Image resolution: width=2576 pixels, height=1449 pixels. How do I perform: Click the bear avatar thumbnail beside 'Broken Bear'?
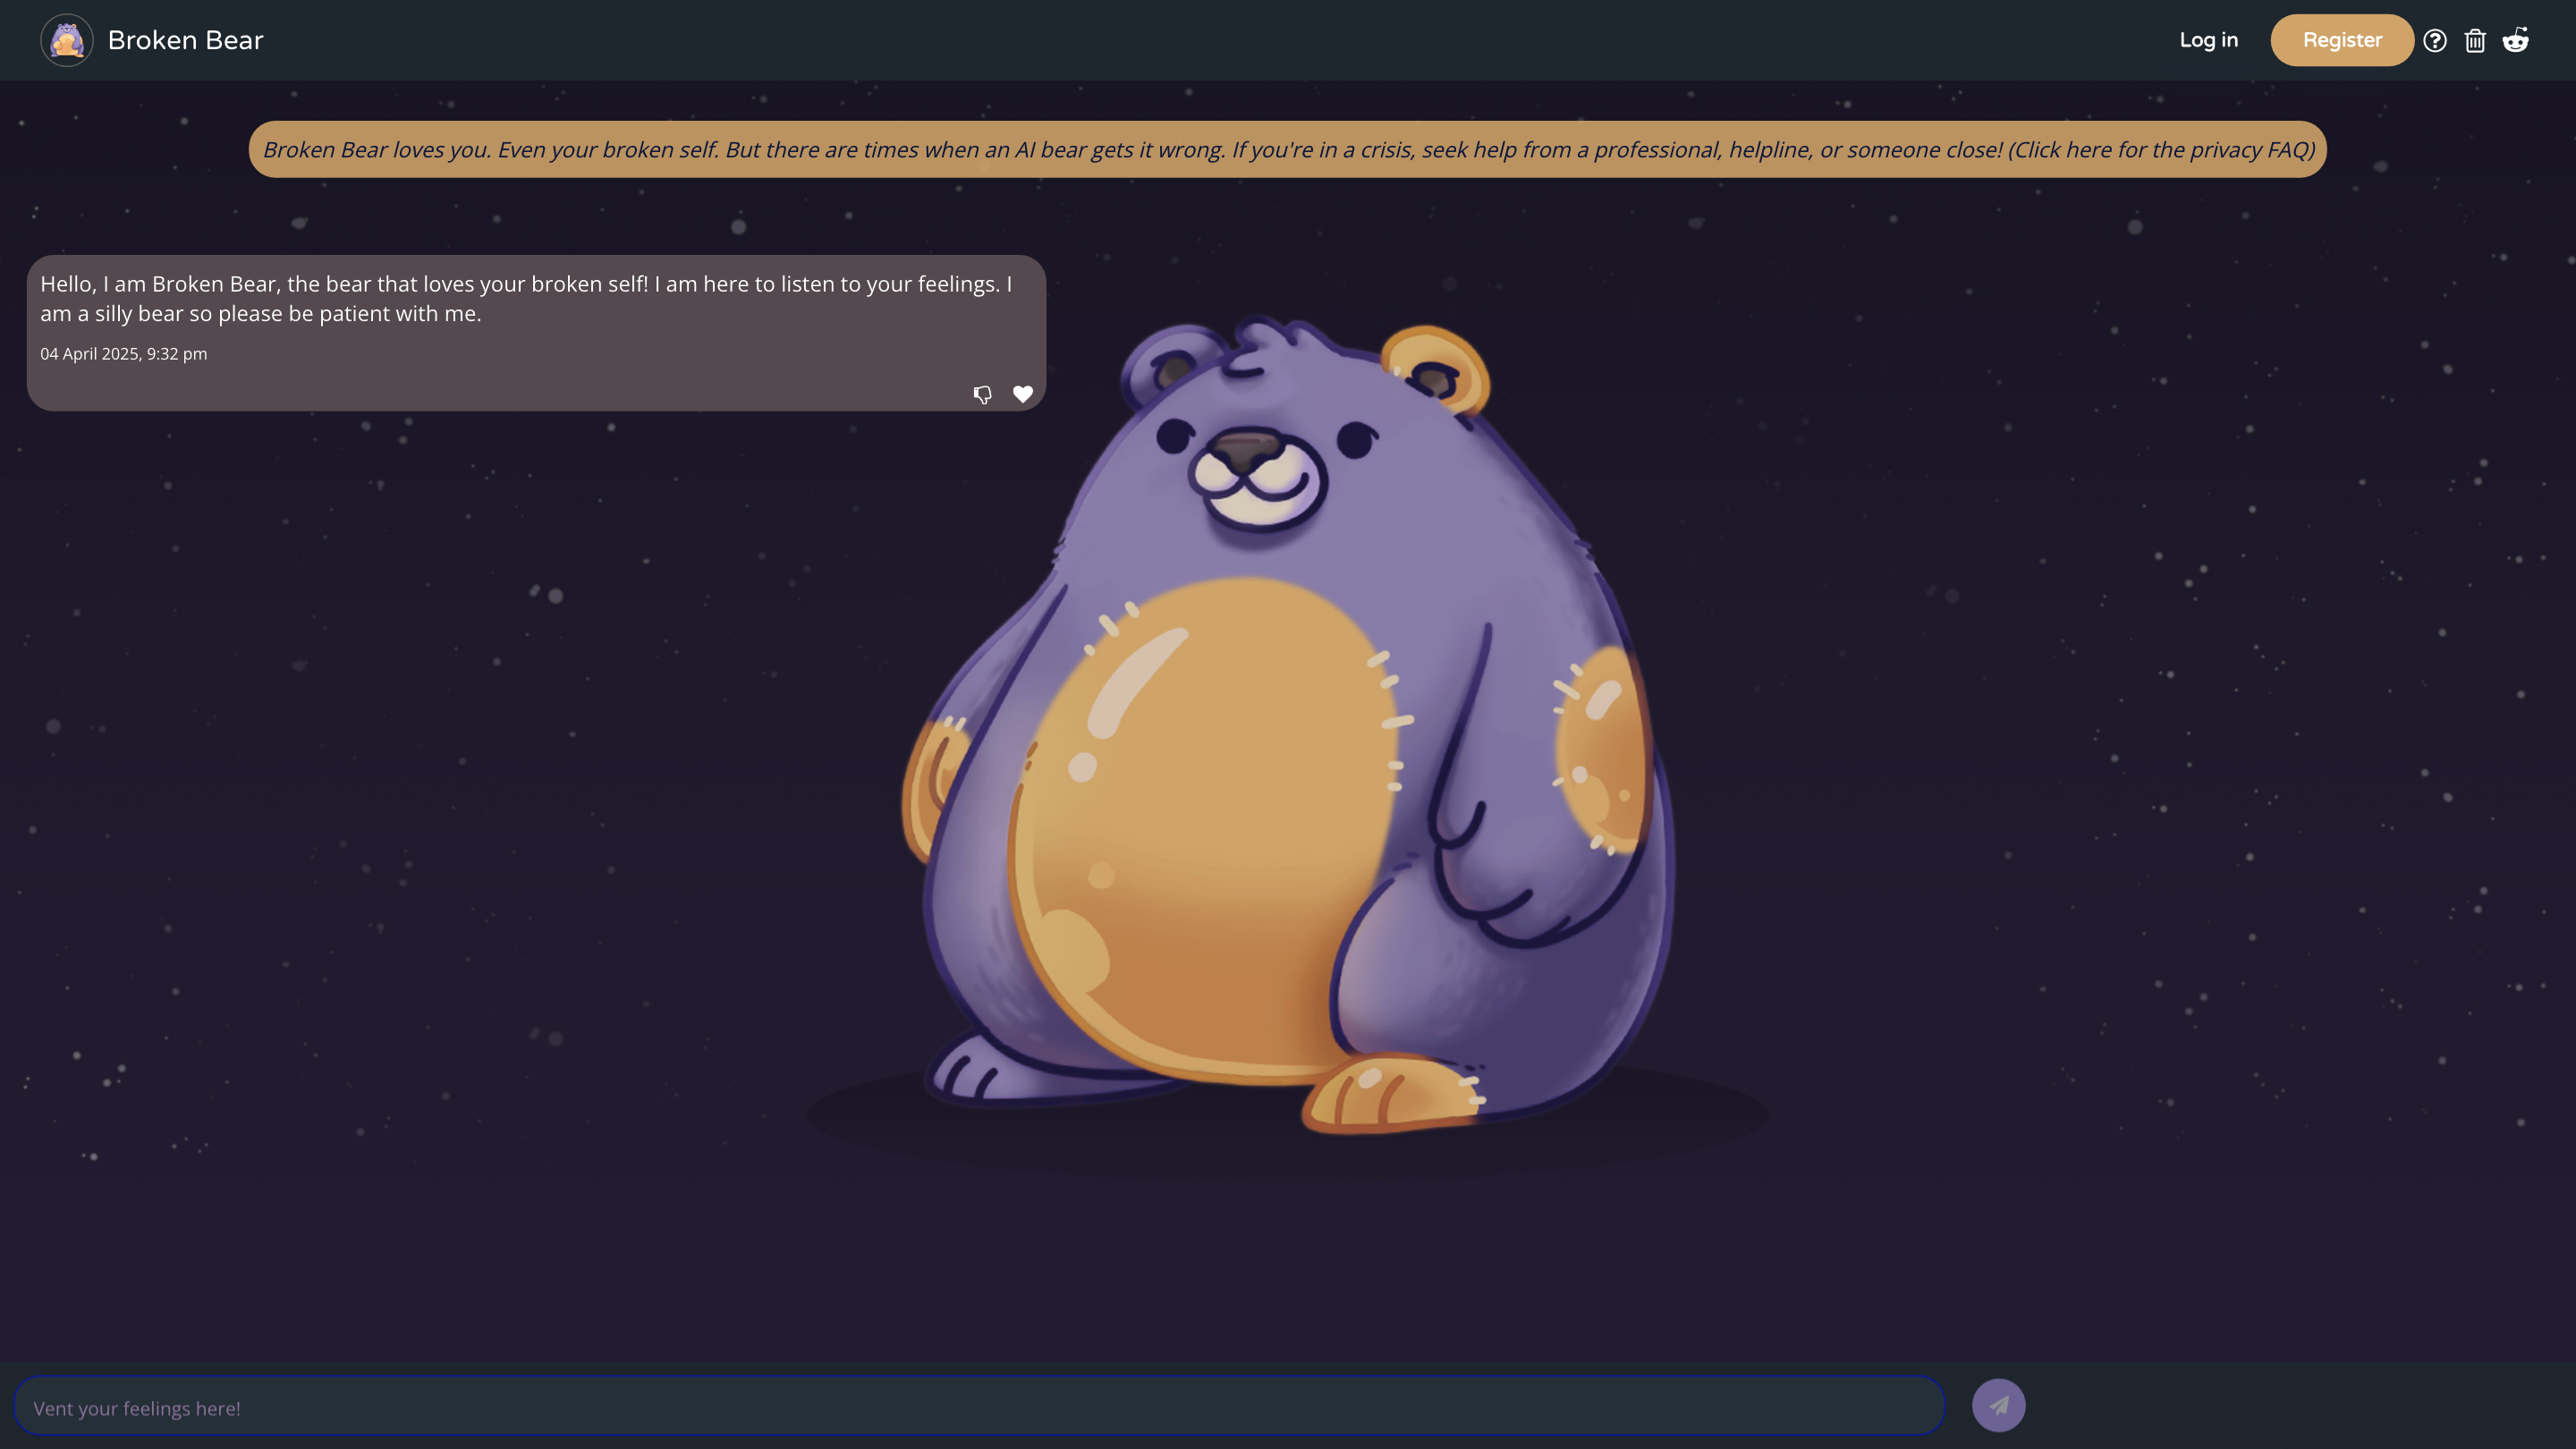coord(66,40)
